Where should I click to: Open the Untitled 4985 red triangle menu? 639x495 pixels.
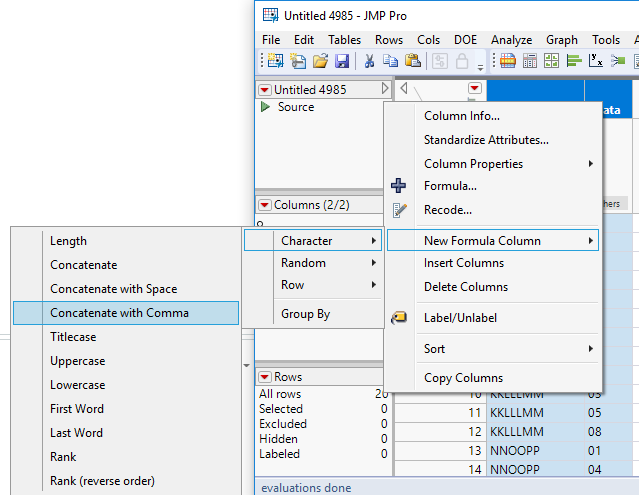[x=265, y=90]
